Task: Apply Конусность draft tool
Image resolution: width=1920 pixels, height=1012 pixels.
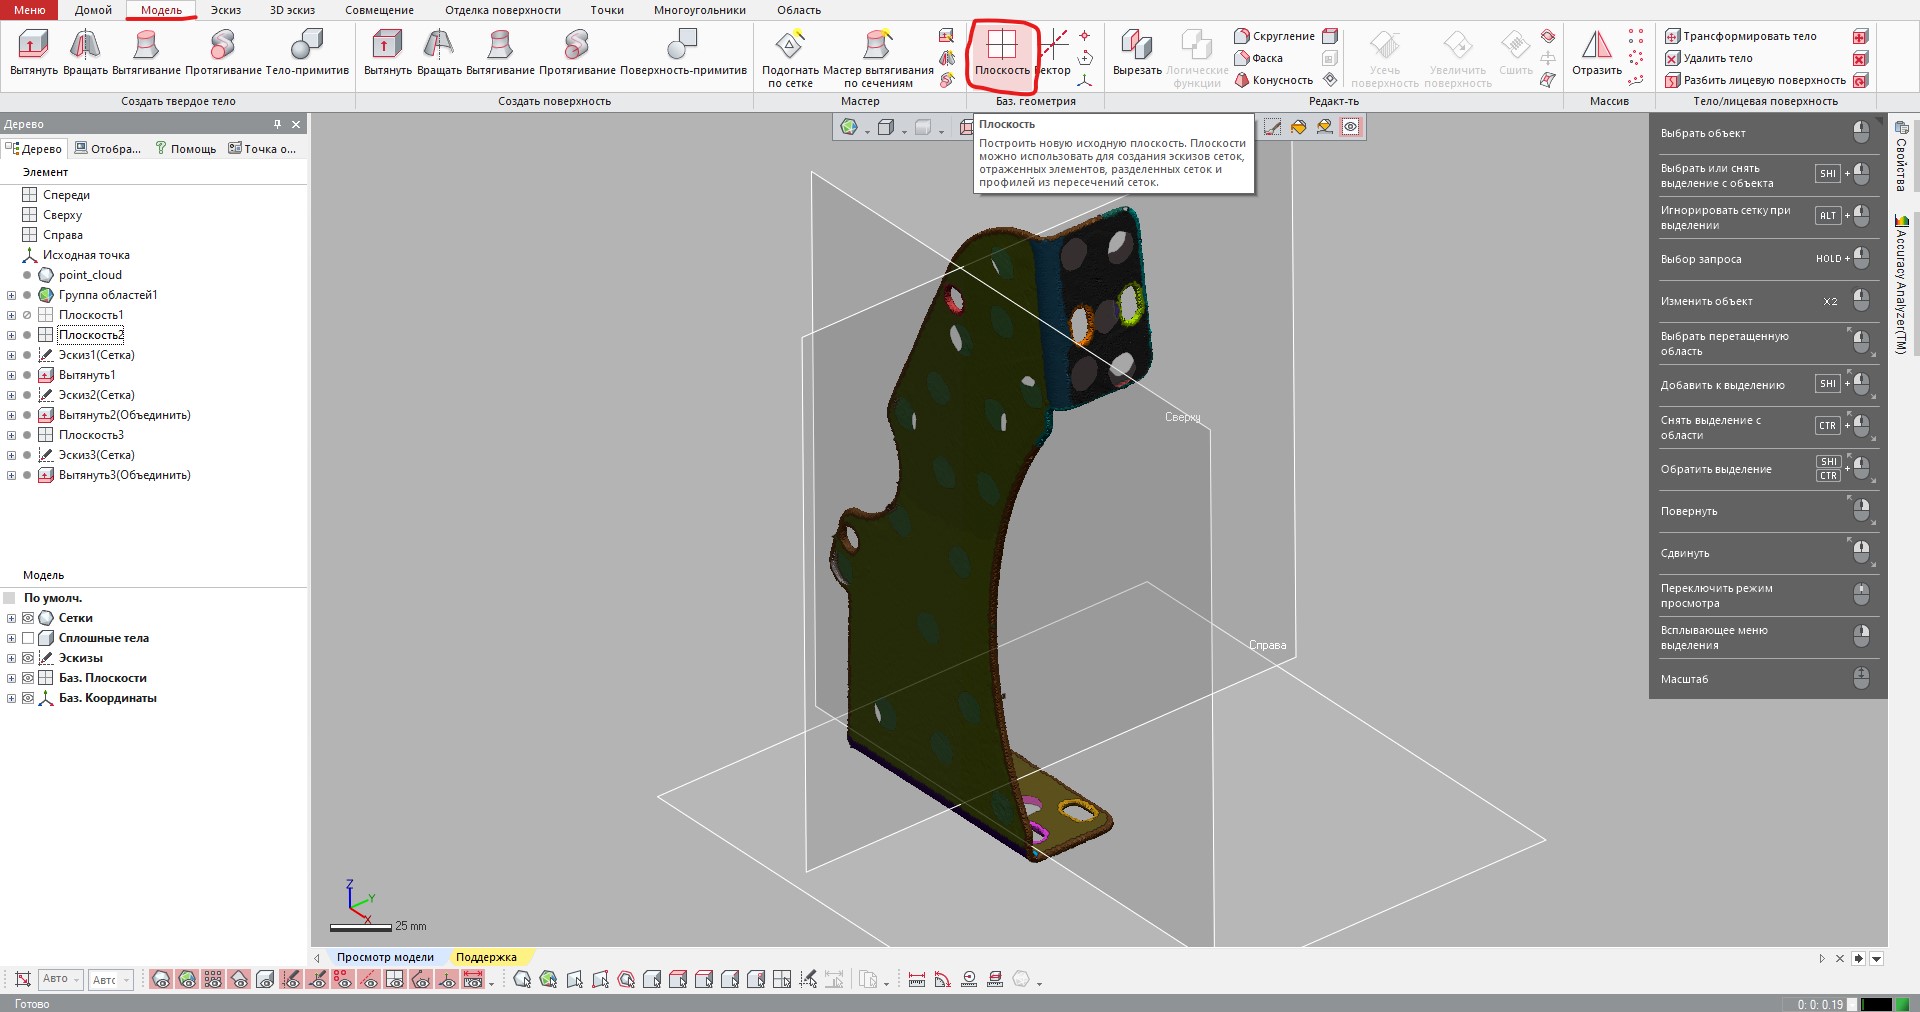Action: (1274, 80)
